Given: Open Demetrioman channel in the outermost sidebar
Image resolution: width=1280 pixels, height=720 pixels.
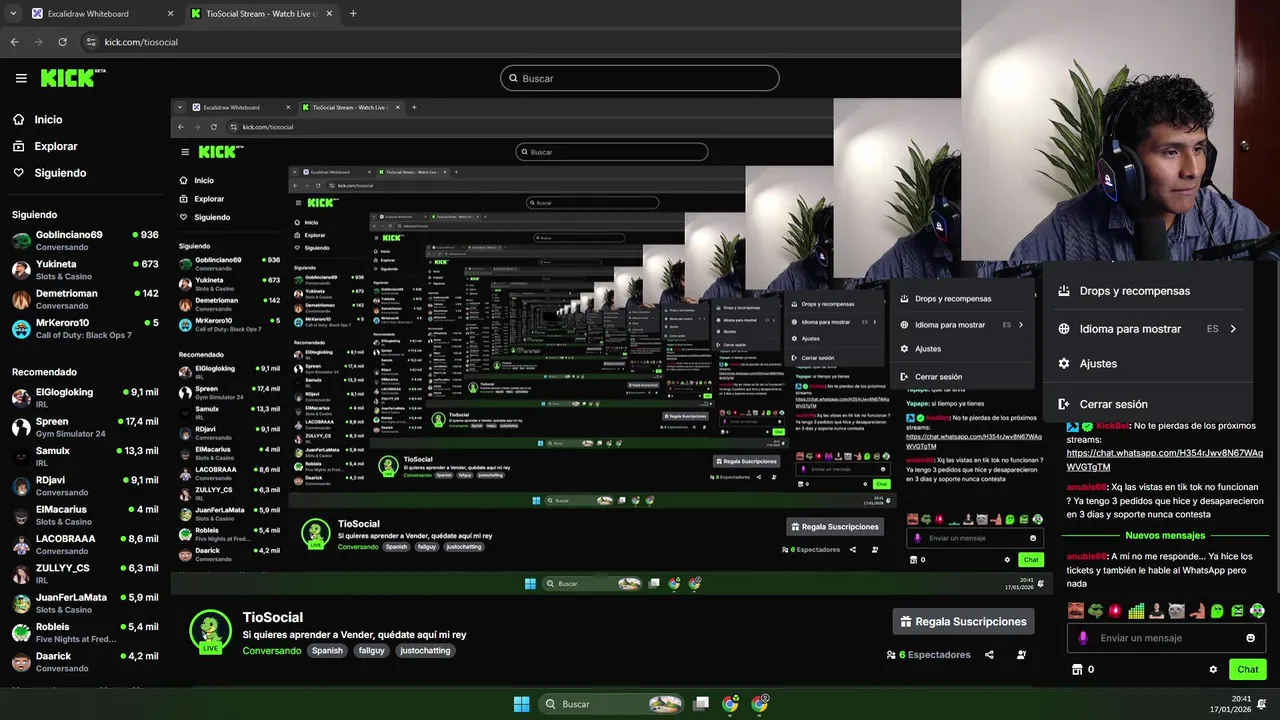Looking at the screenshot, I should pos(85,299).
